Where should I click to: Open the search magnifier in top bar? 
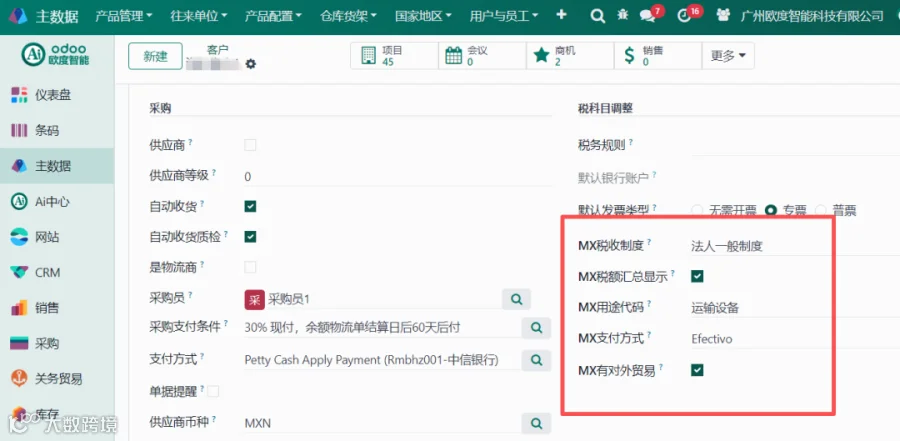[598, 16]
